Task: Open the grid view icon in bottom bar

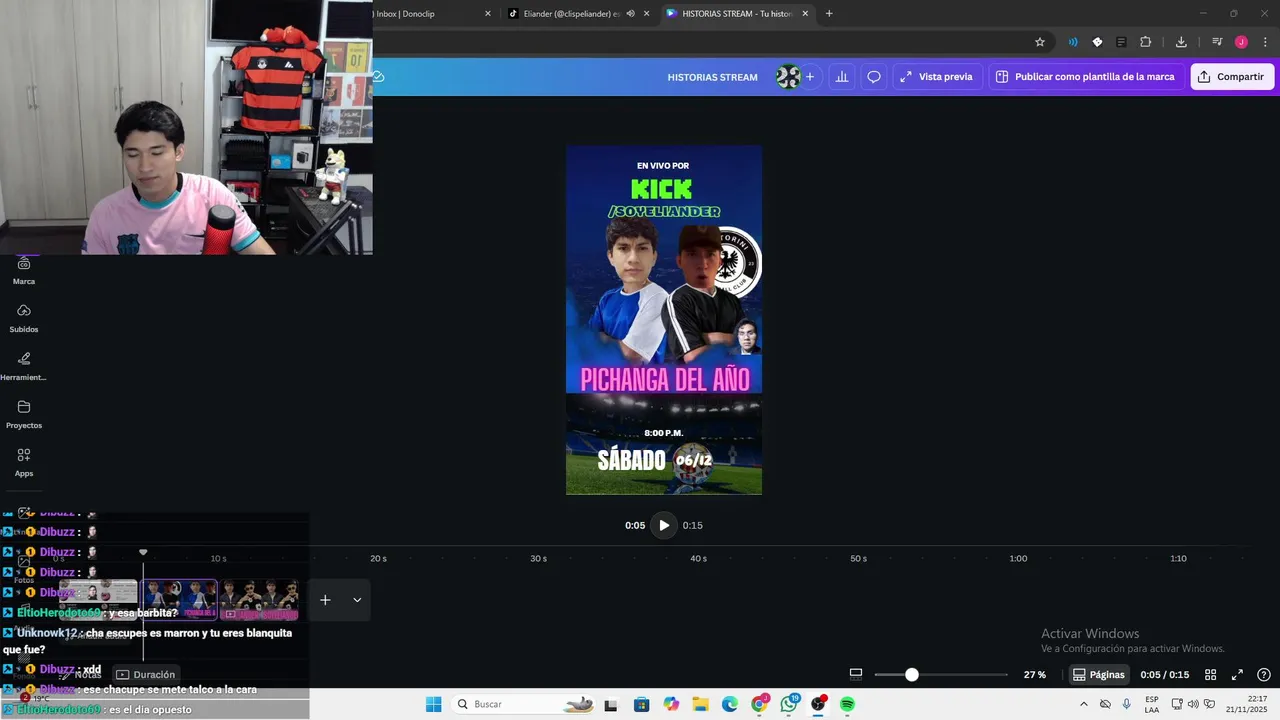Action: (x=1210, y=675)
